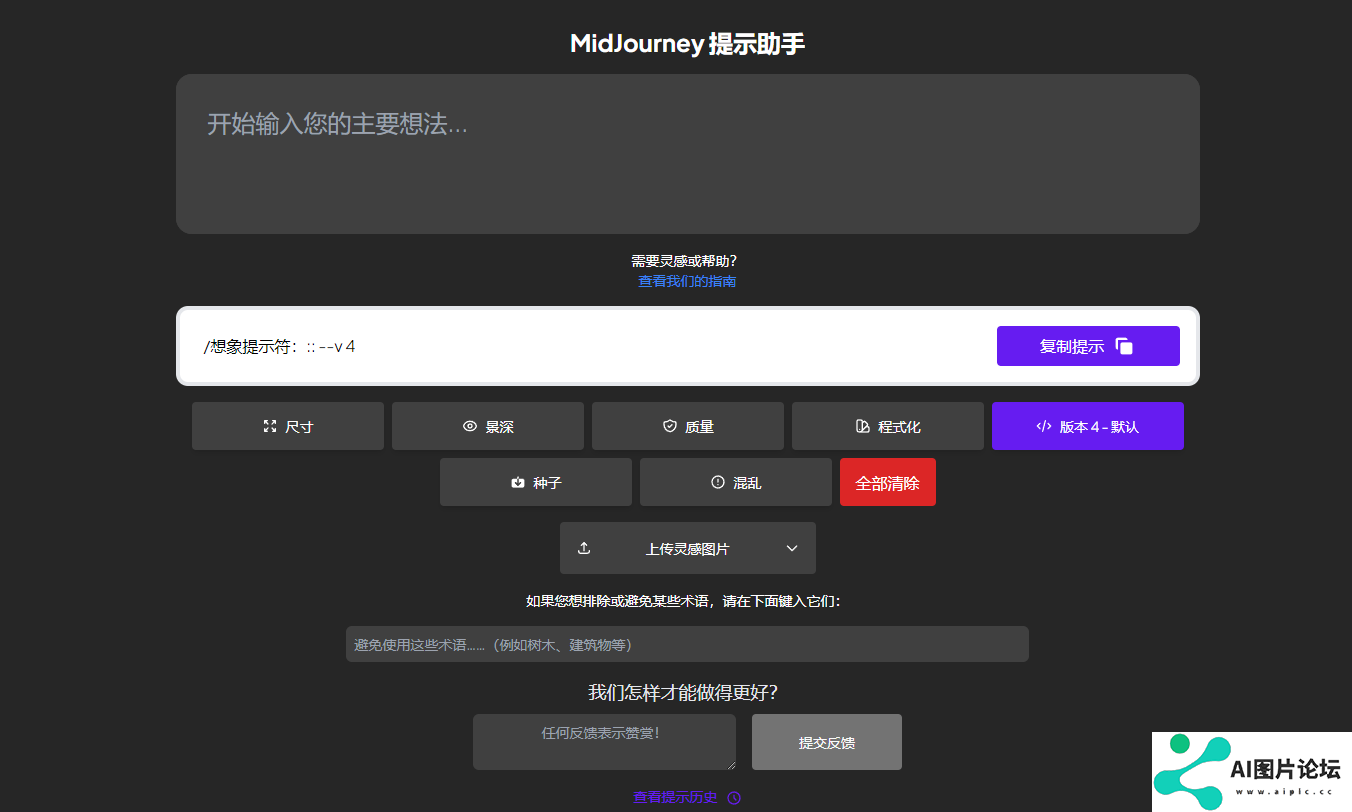Click the 需要灵感或帮助? text

(x=684, y=261)
